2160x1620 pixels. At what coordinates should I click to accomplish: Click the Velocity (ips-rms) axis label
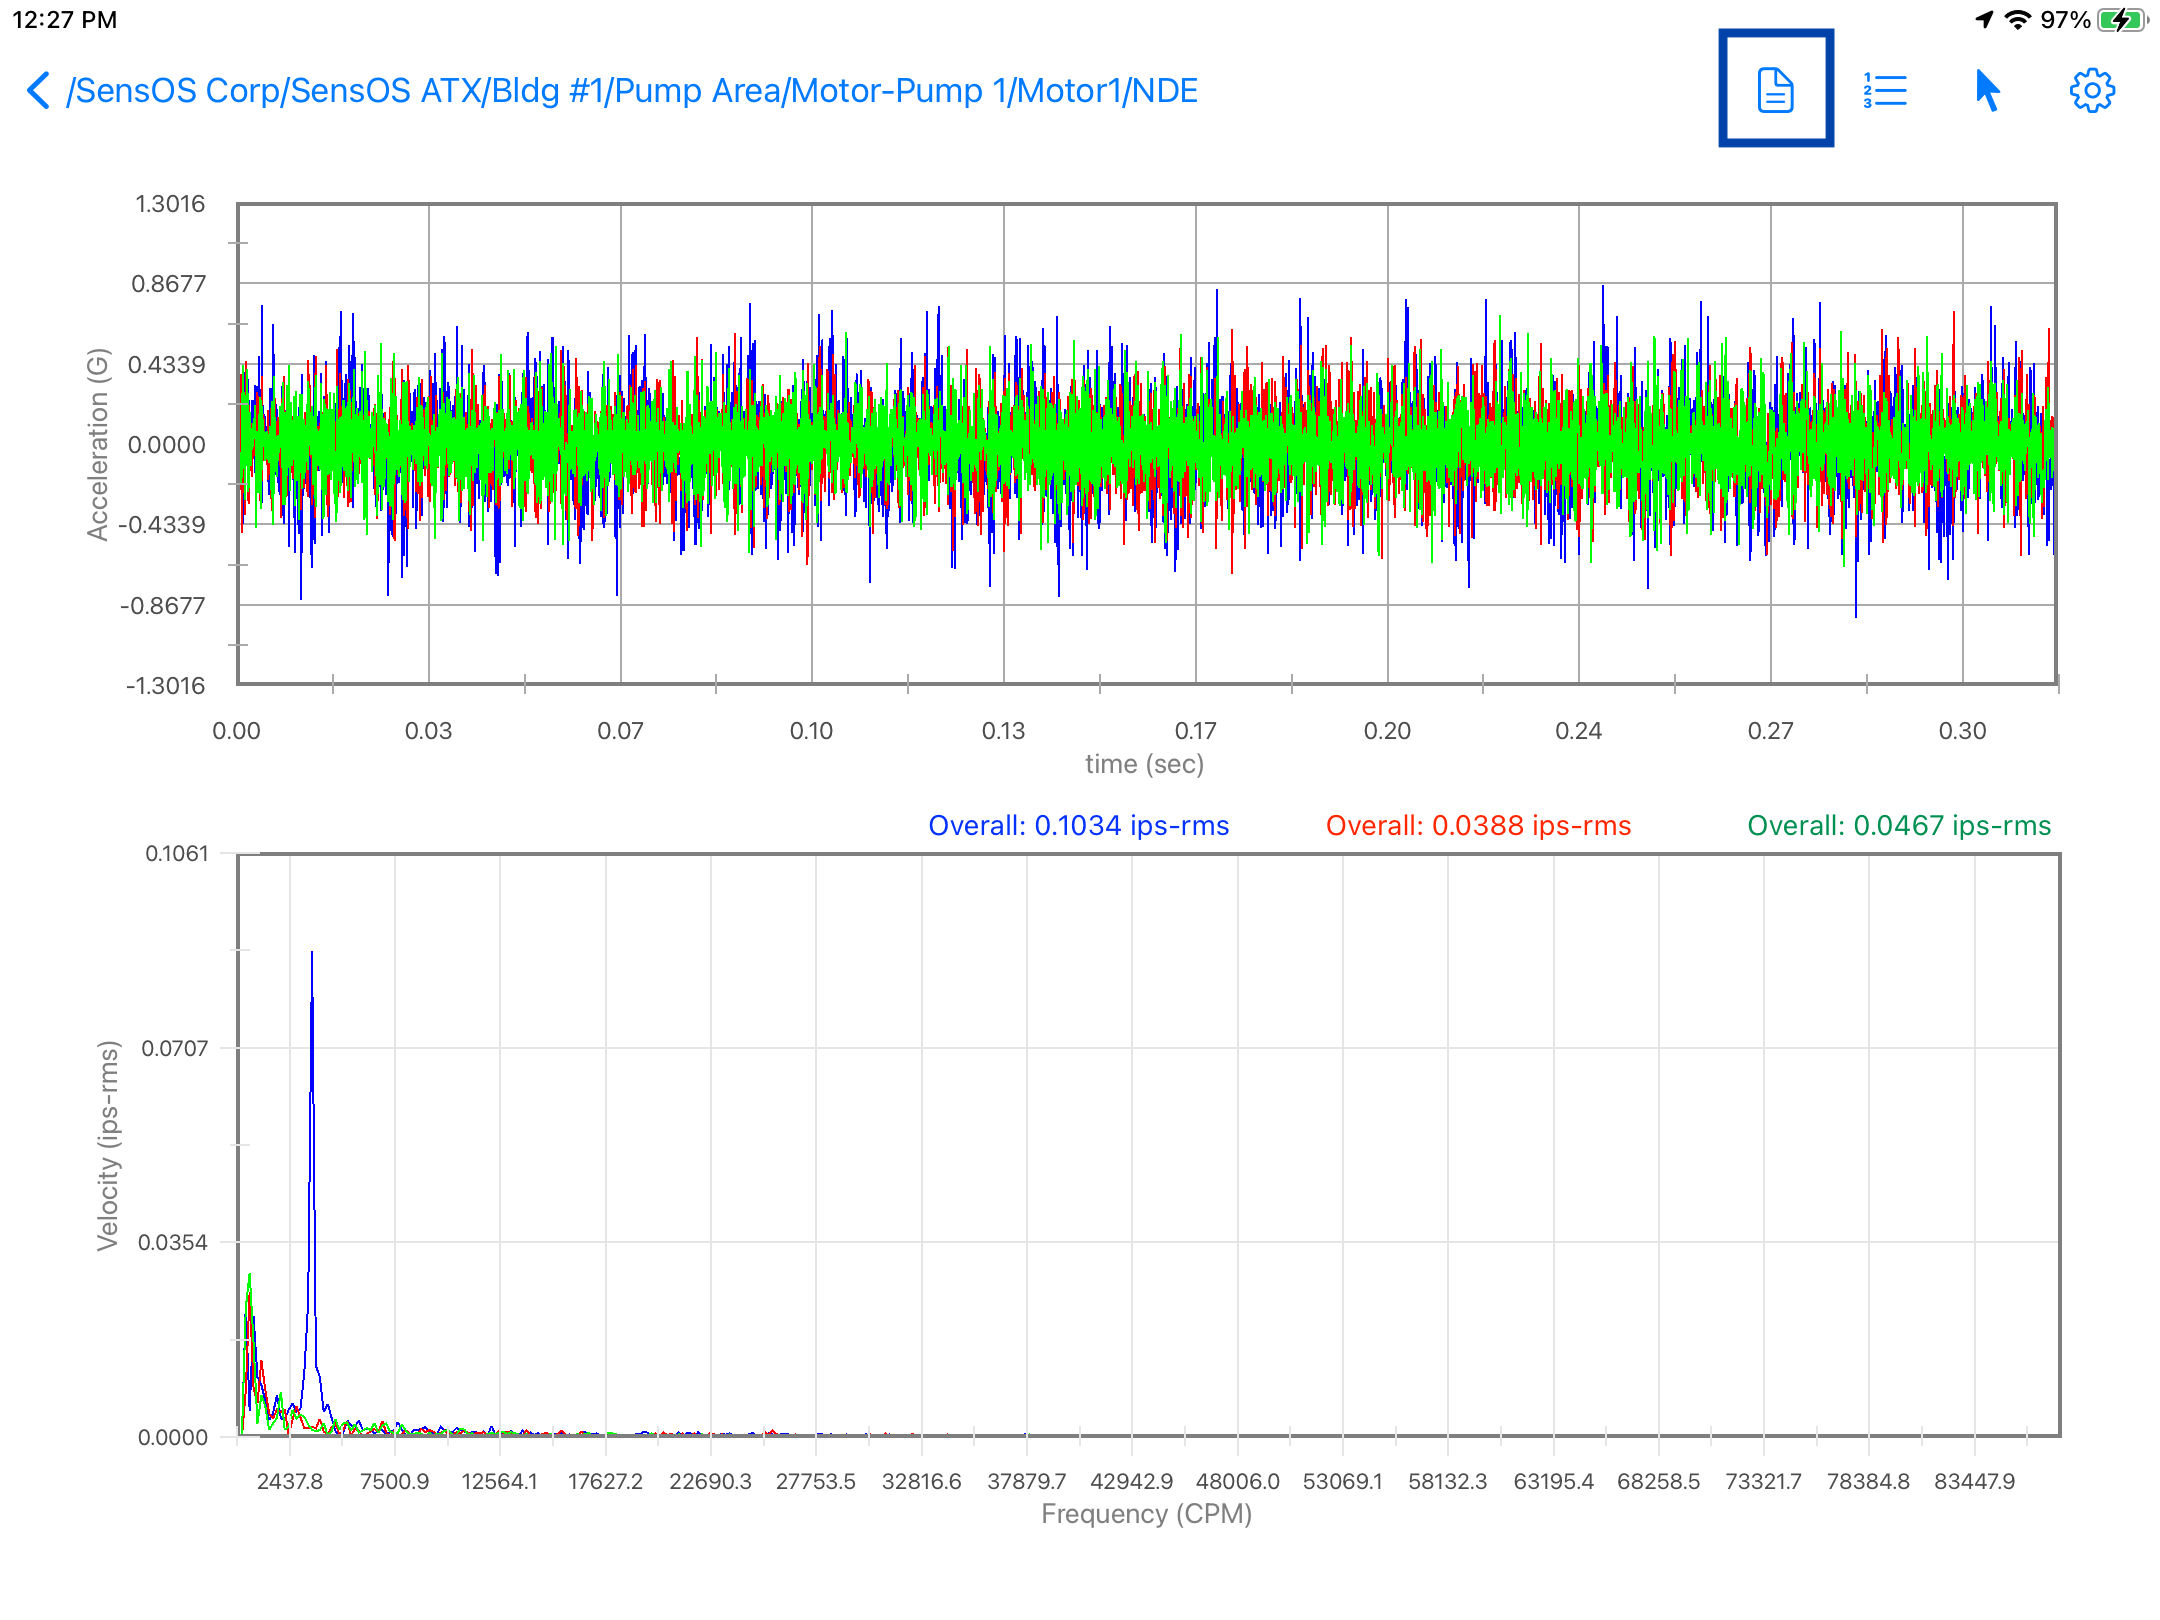coord(108,1145)
